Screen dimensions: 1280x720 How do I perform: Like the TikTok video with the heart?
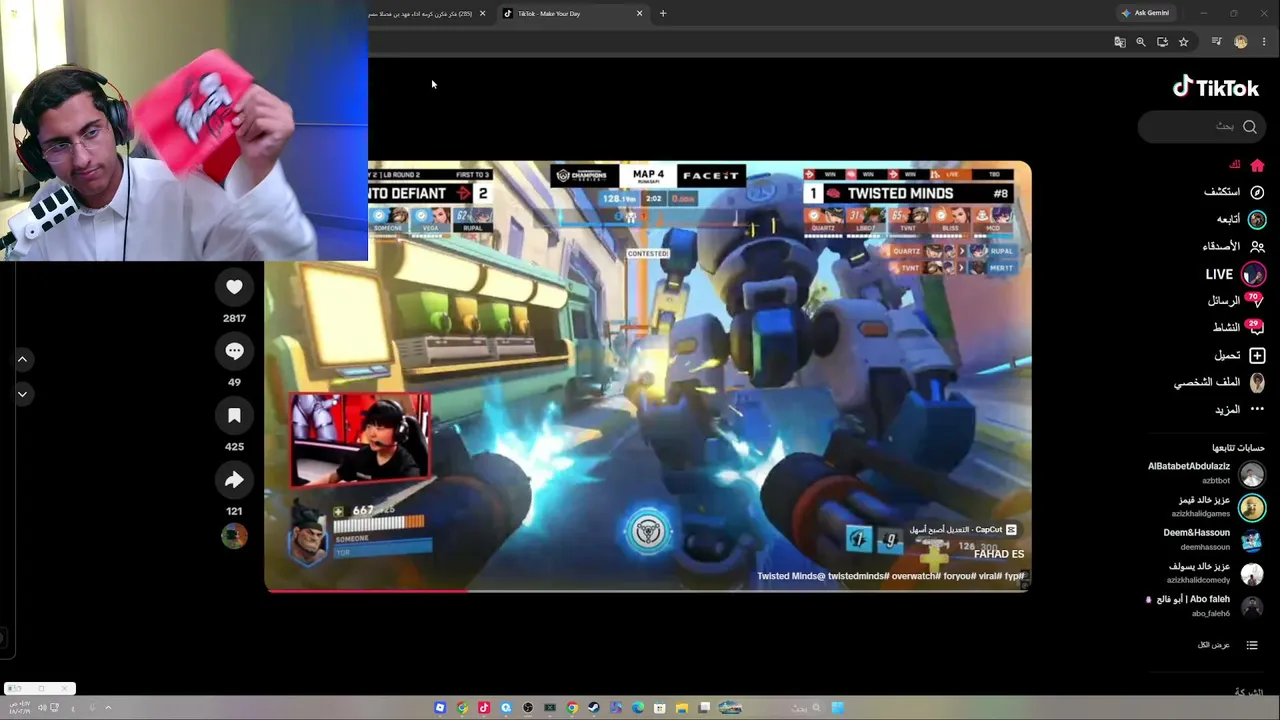[234, 287]
